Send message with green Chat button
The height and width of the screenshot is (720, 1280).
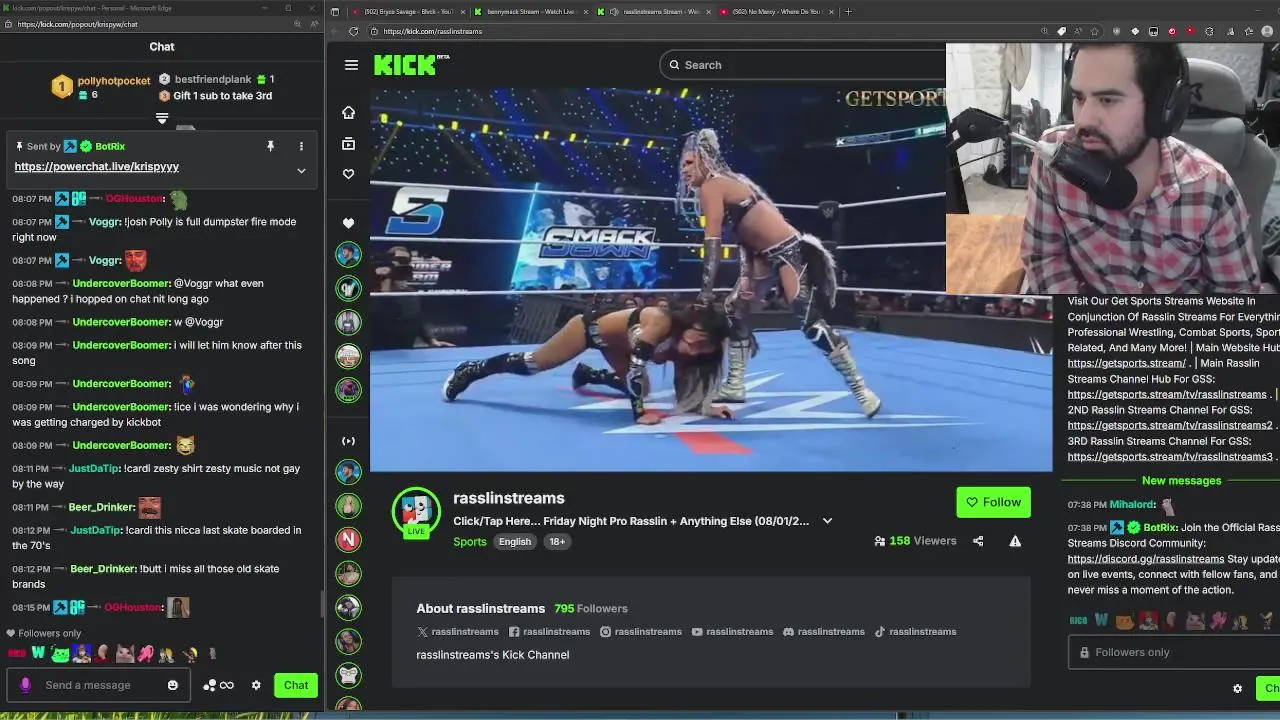295,685
